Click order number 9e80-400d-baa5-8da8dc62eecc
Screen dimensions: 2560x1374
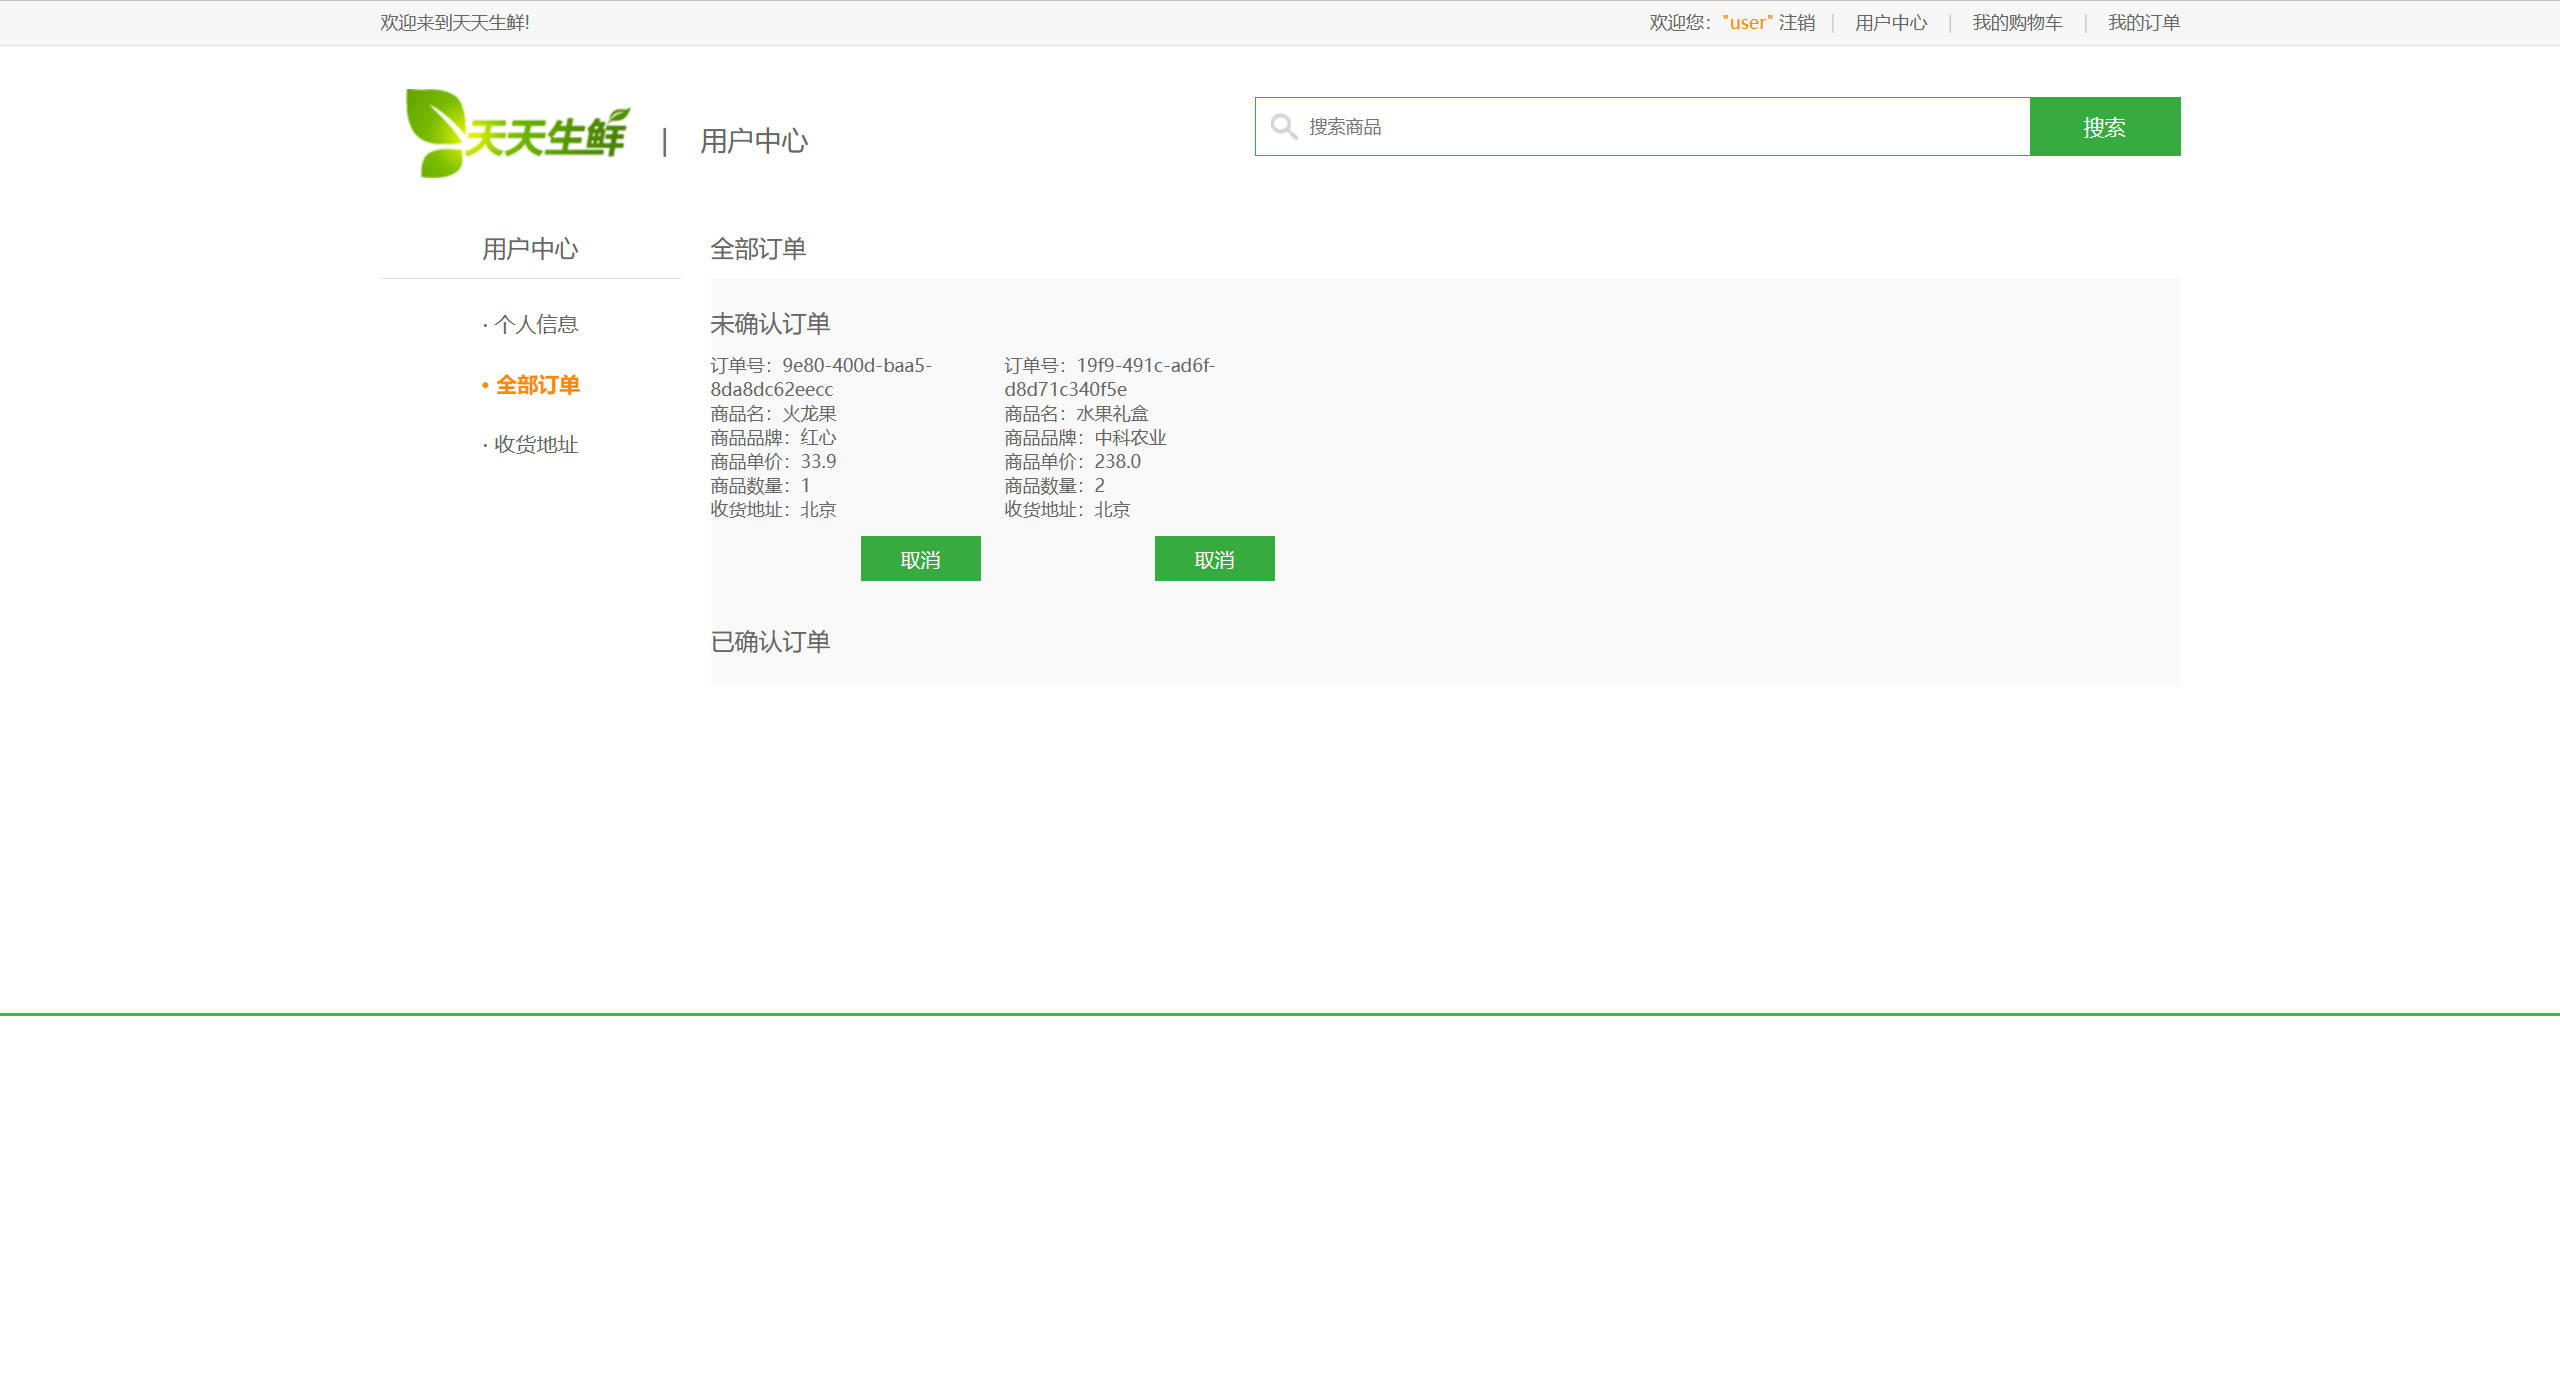[855, 377]
